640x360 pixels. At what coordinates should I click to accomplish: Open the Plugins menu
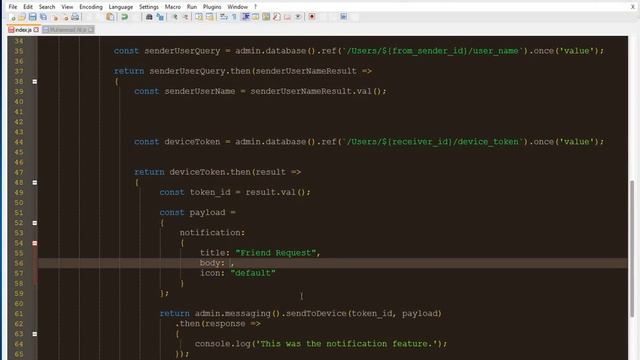[x=212, y=7]
